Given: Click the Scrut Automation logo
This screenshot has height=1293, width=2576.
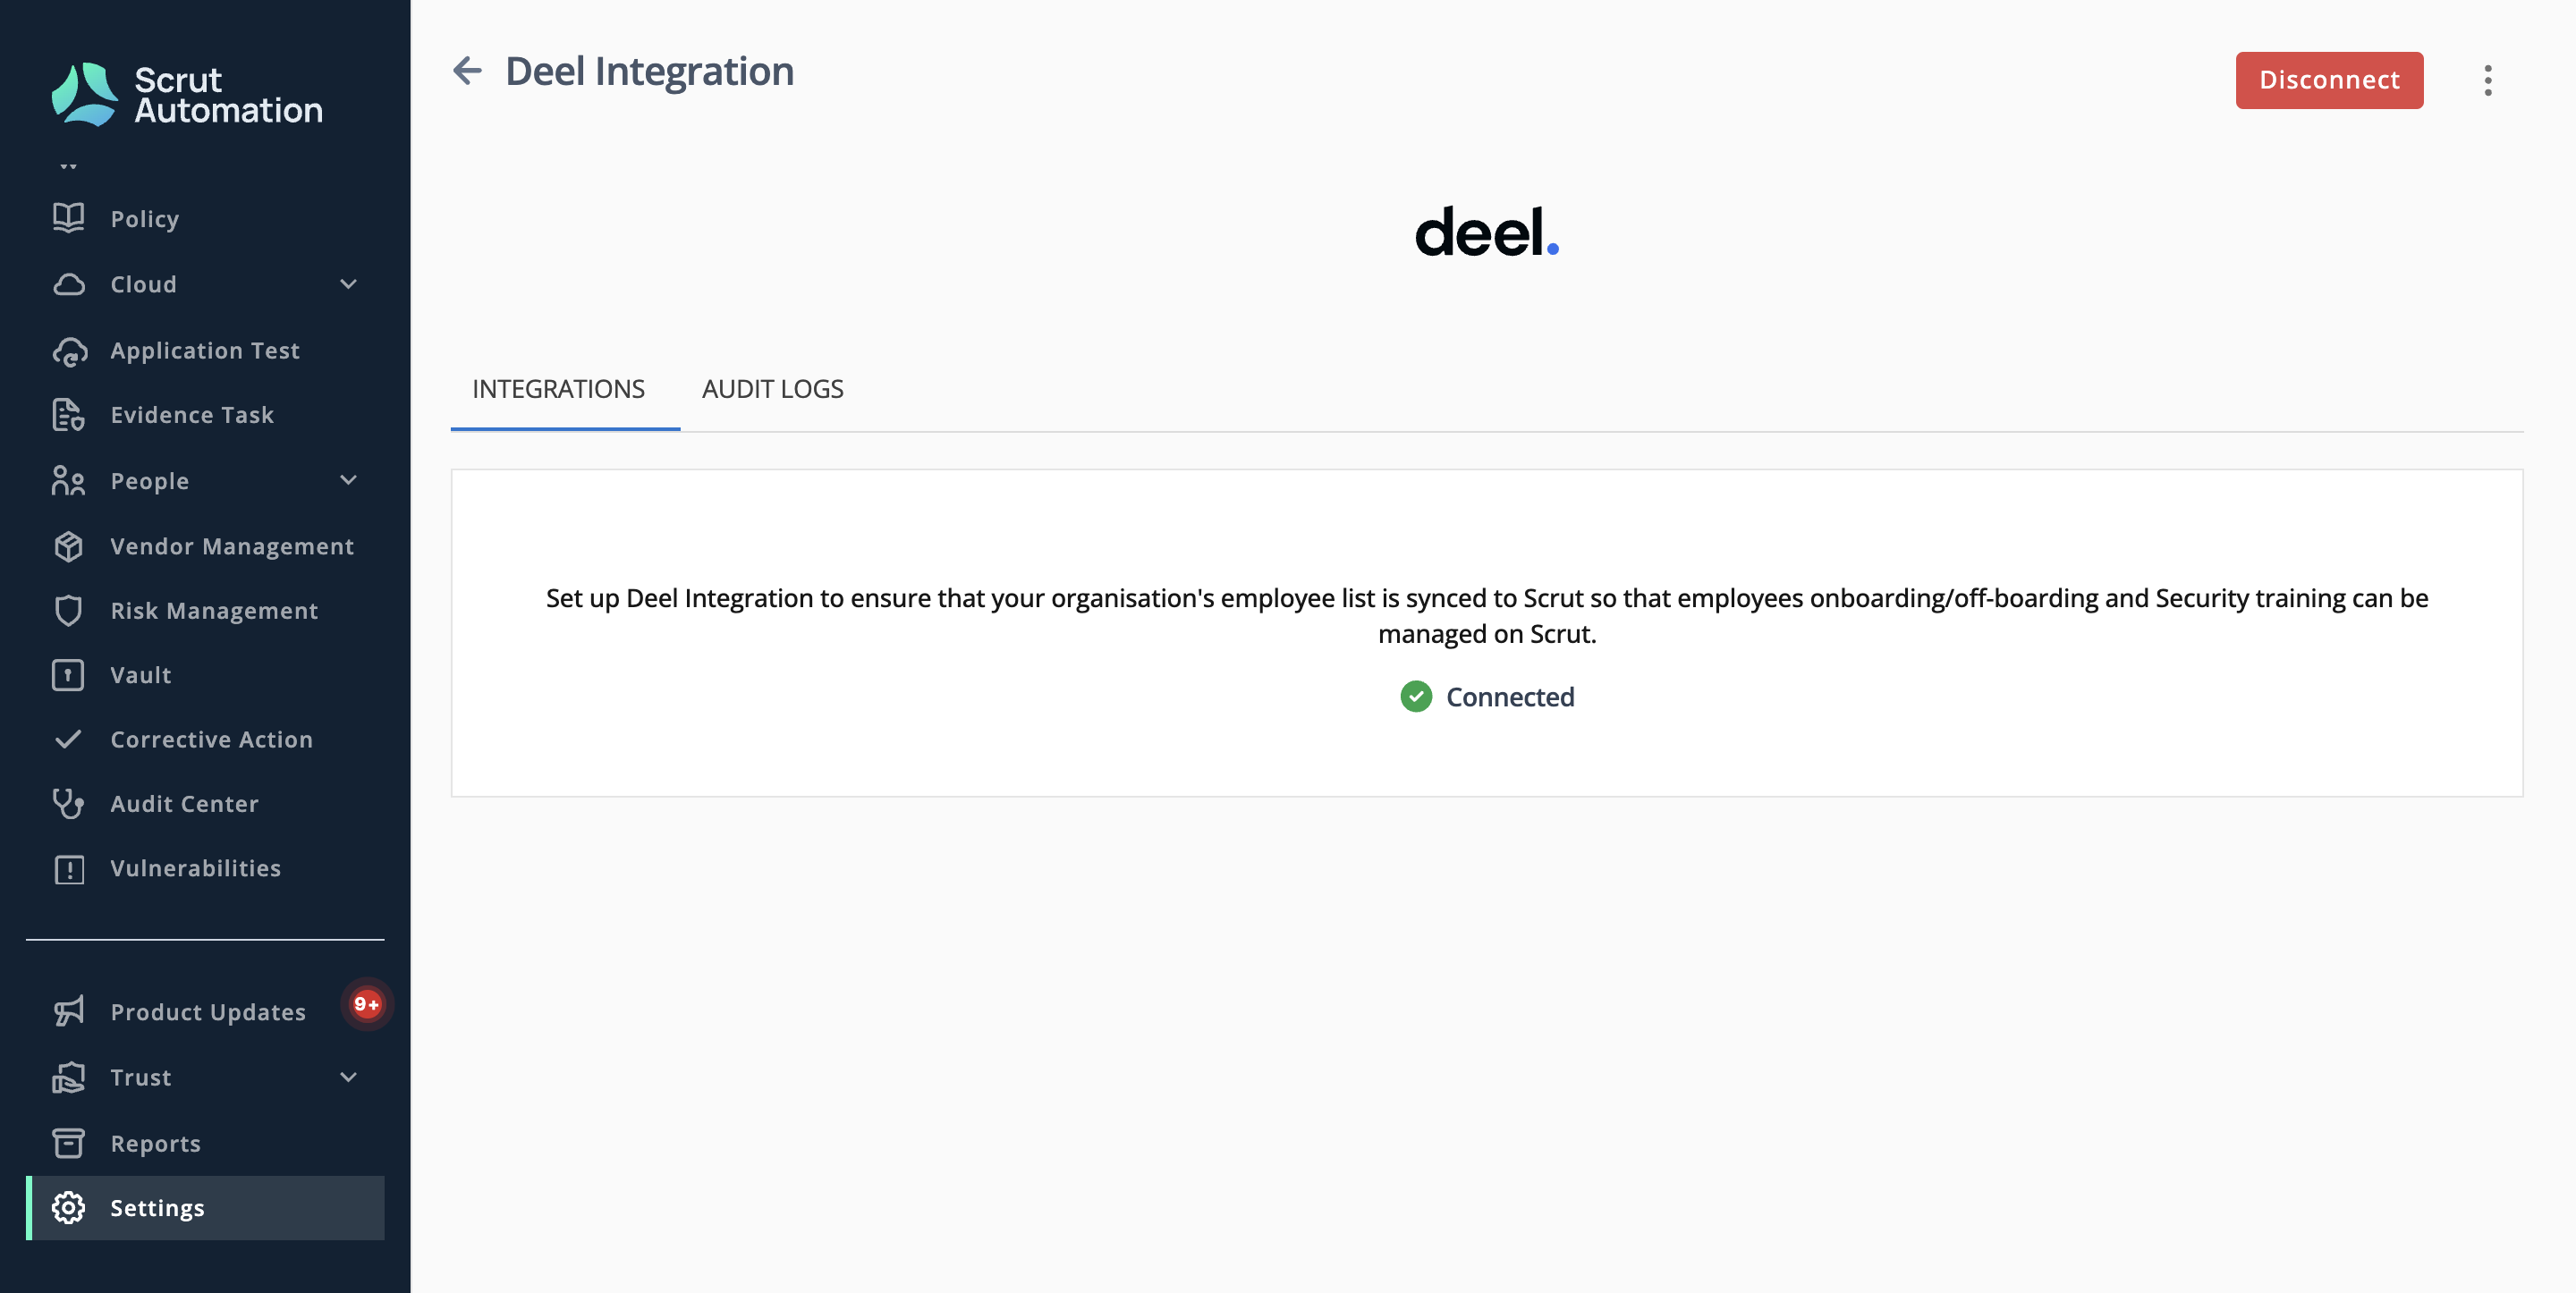Looking at the screenshot, I should [187, 95].
